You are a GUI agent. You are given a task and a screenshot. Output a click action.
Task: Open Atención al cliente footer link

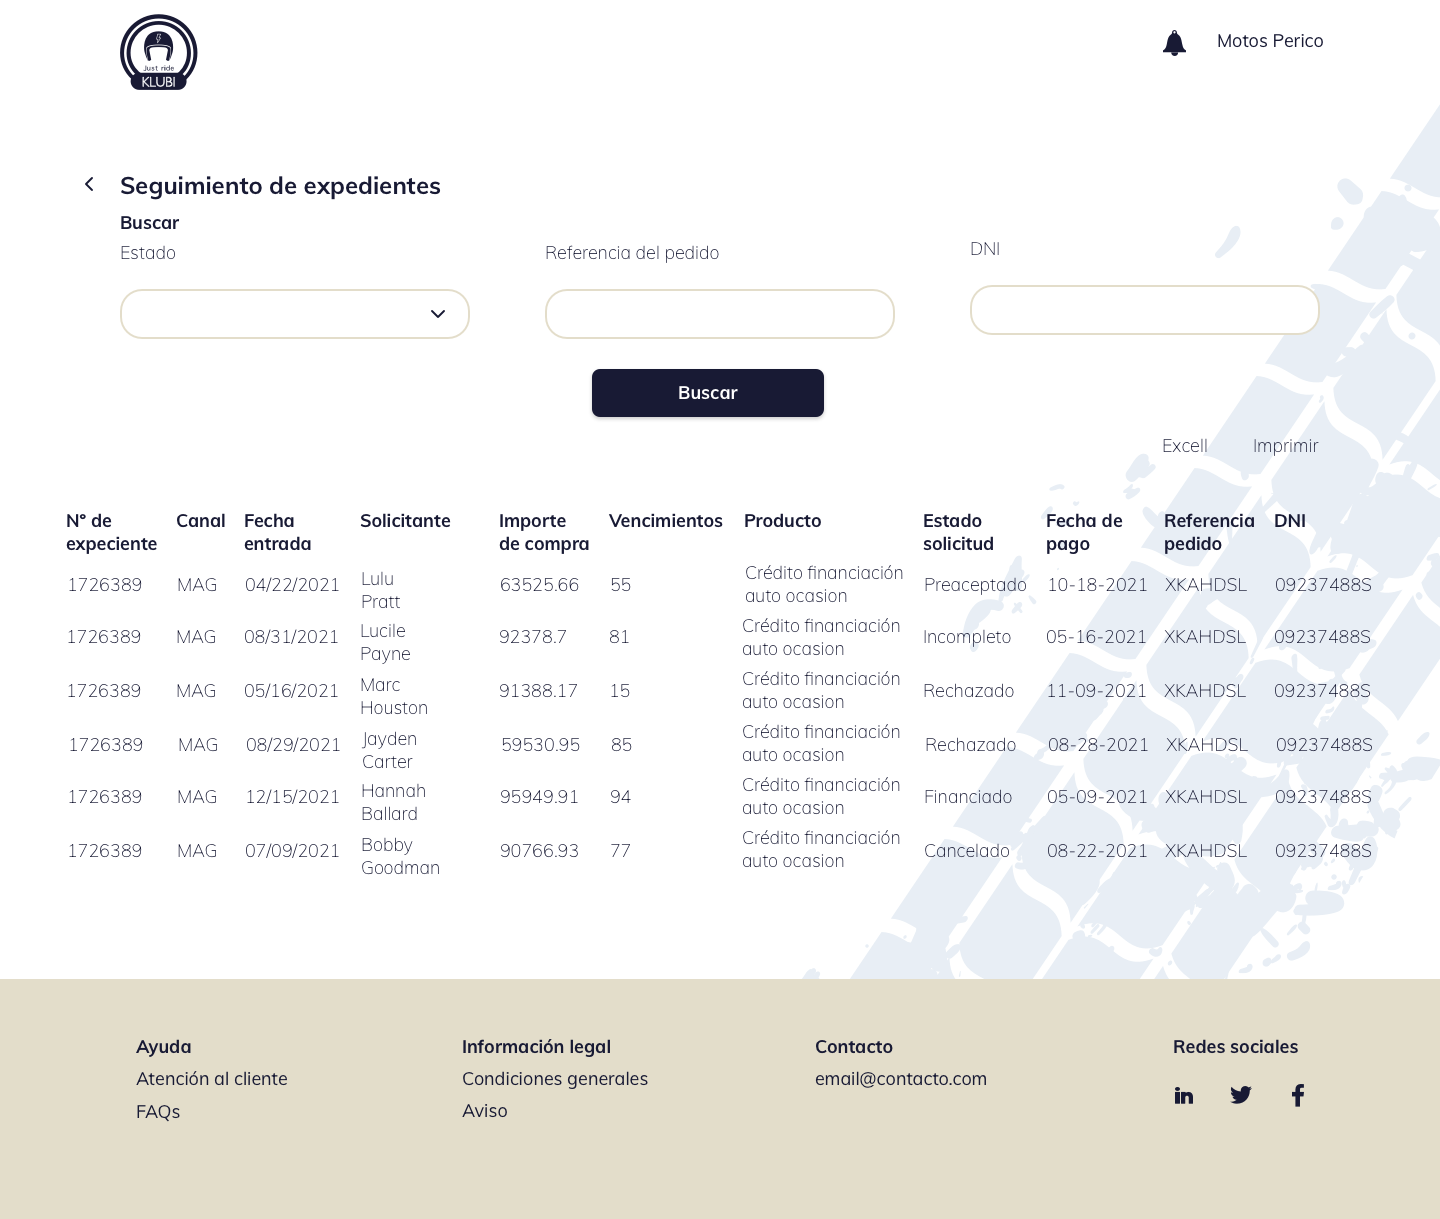coord(212,1079)
